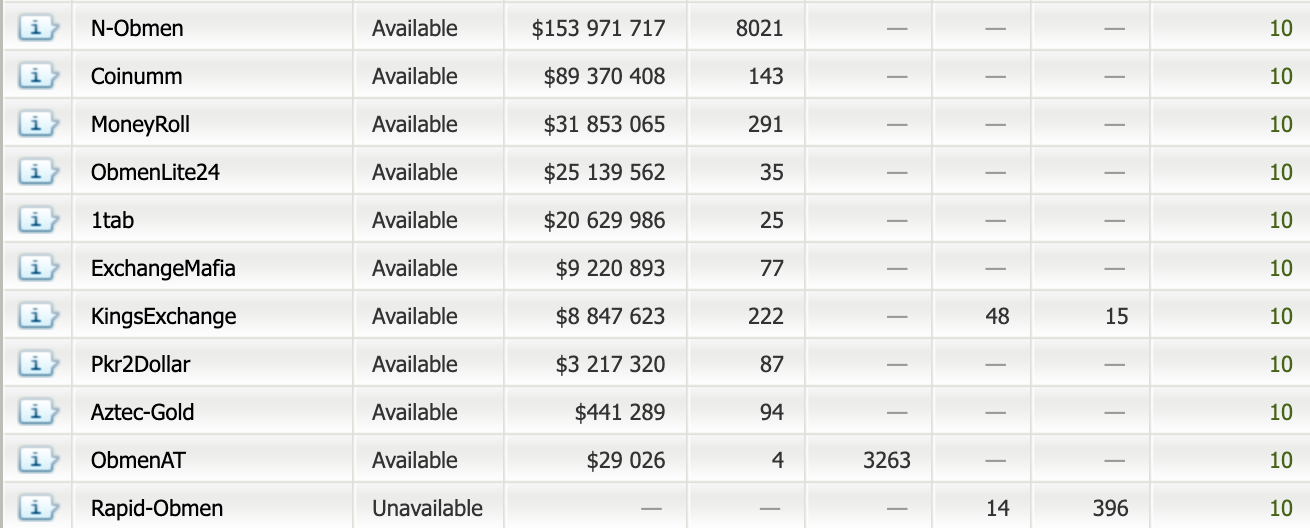Open Pkr2Dollar's info icon
This screenshot has height=528, width=1310.
click(35, 364)
